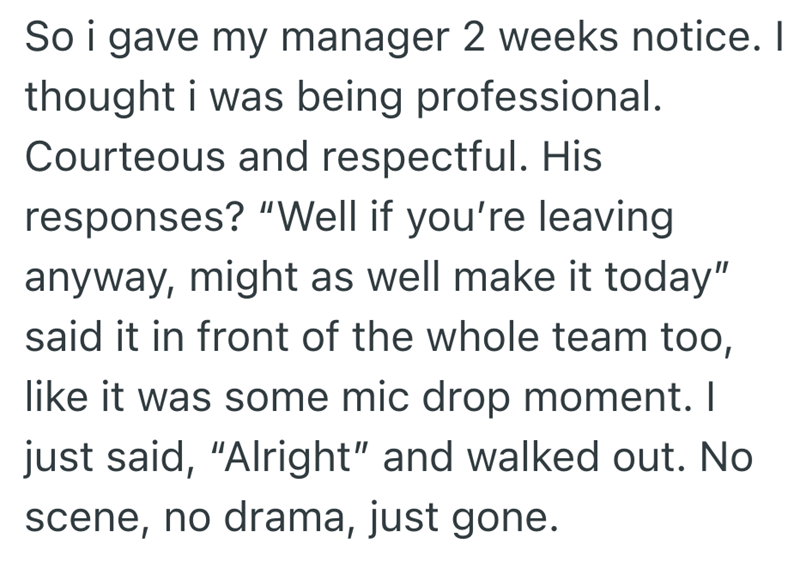Click the word "manager" in the text

(365, 39)
